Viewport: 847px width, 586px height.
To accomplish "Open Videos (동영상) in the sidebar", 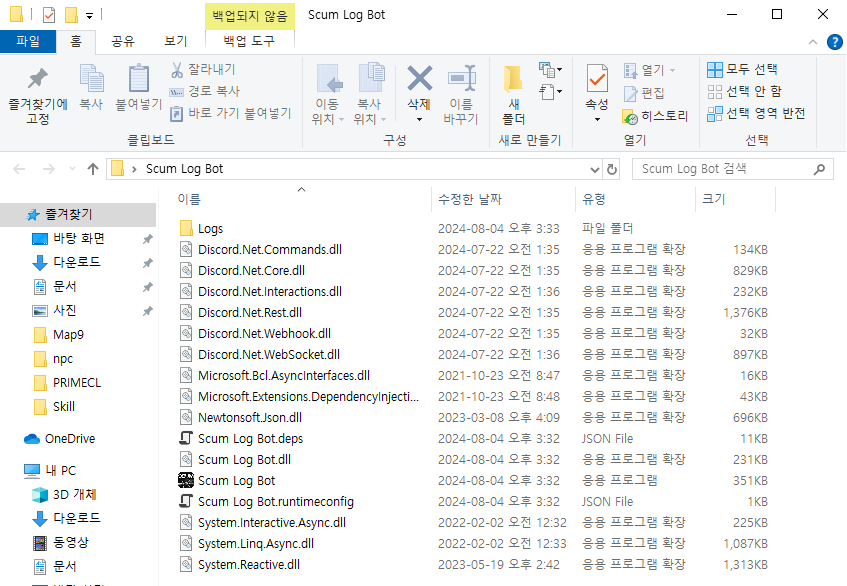I will pyautogui.click(x=70, y=542).
